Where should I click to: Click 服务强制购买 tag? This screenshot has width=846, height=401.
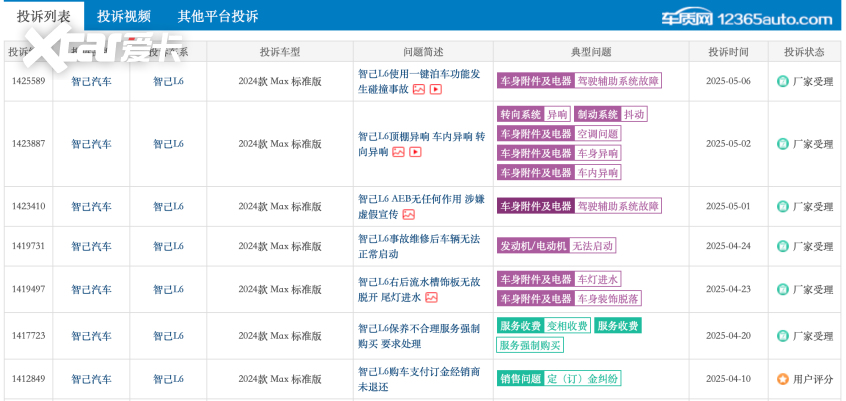coord(530,345)
